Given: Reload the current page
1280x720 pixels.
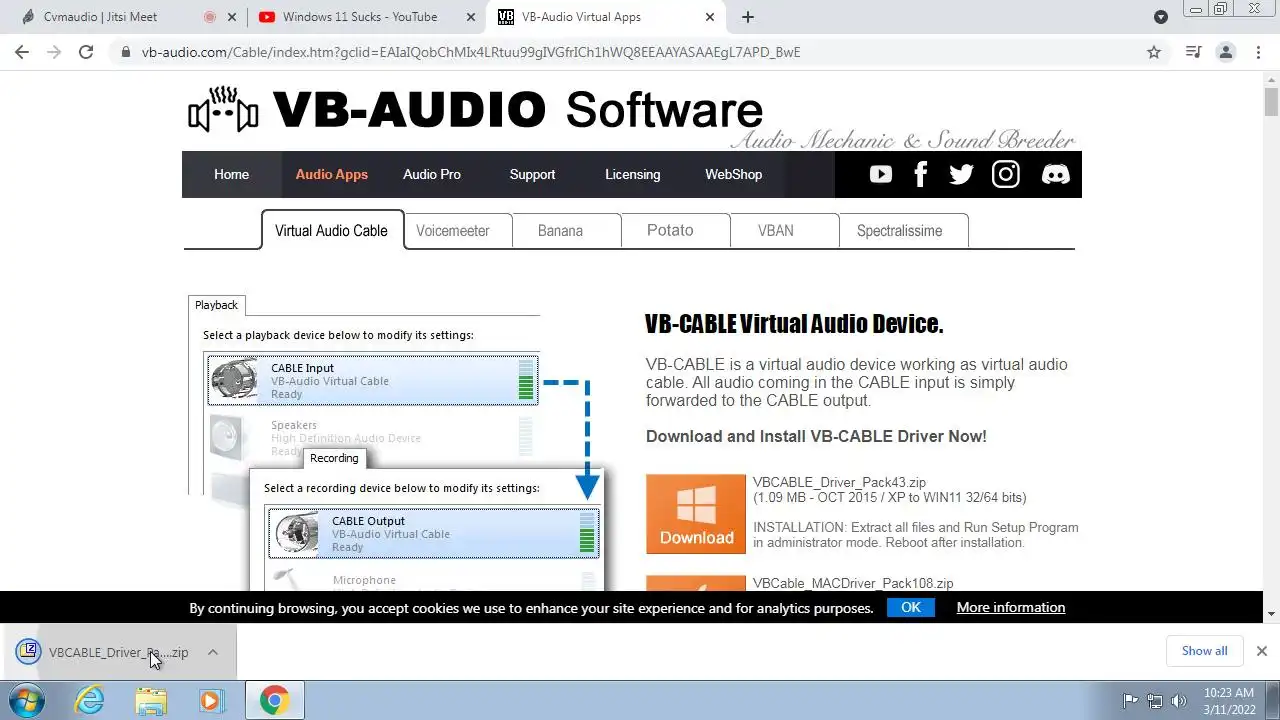Looking at the screenshot, I should tap(86, 52).
